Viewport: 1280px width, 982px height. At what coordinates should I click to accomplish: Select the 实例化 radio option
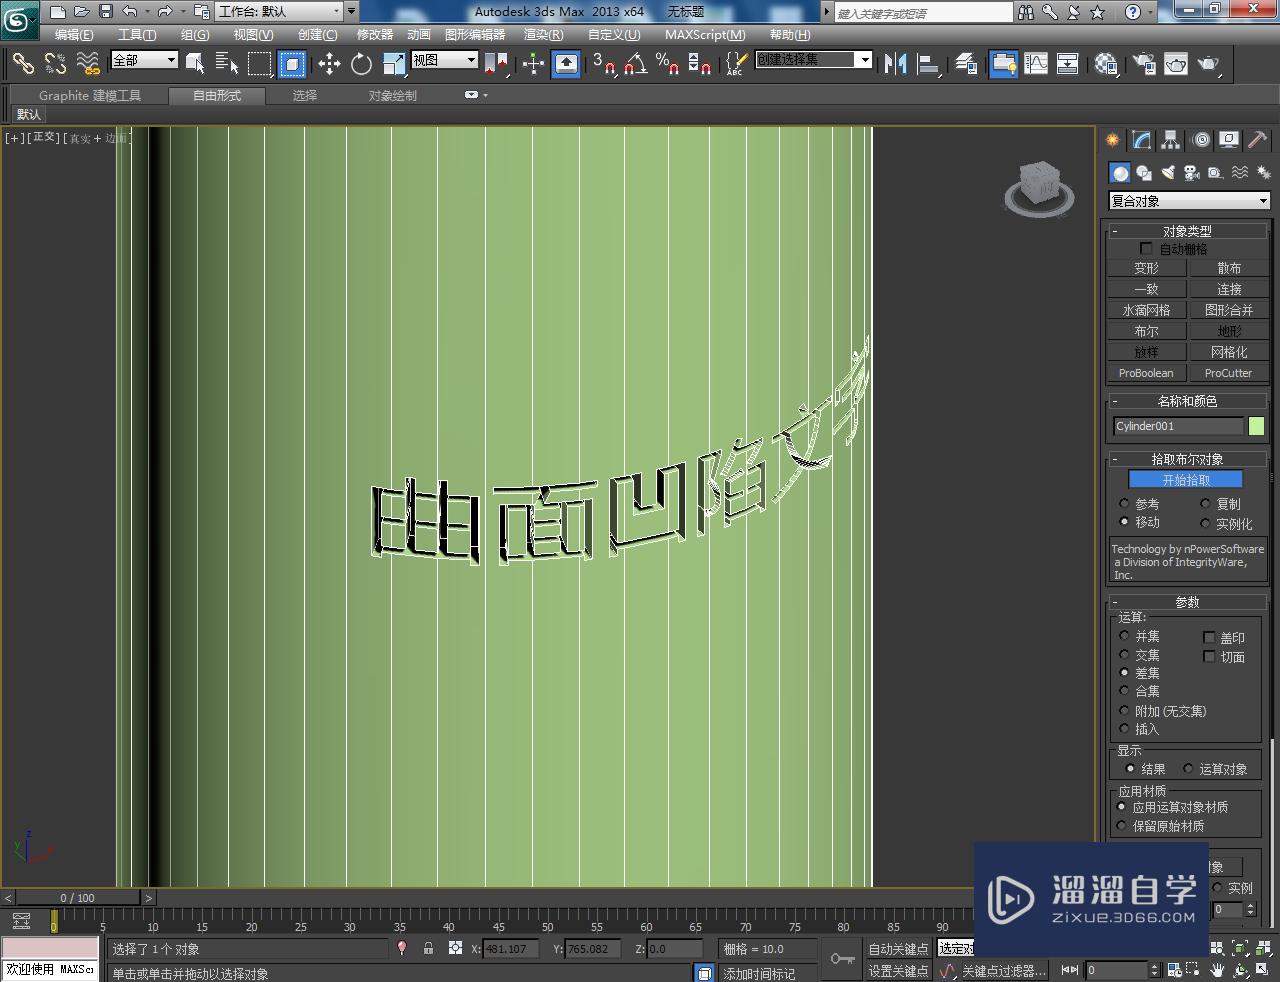coord(1205,523)
